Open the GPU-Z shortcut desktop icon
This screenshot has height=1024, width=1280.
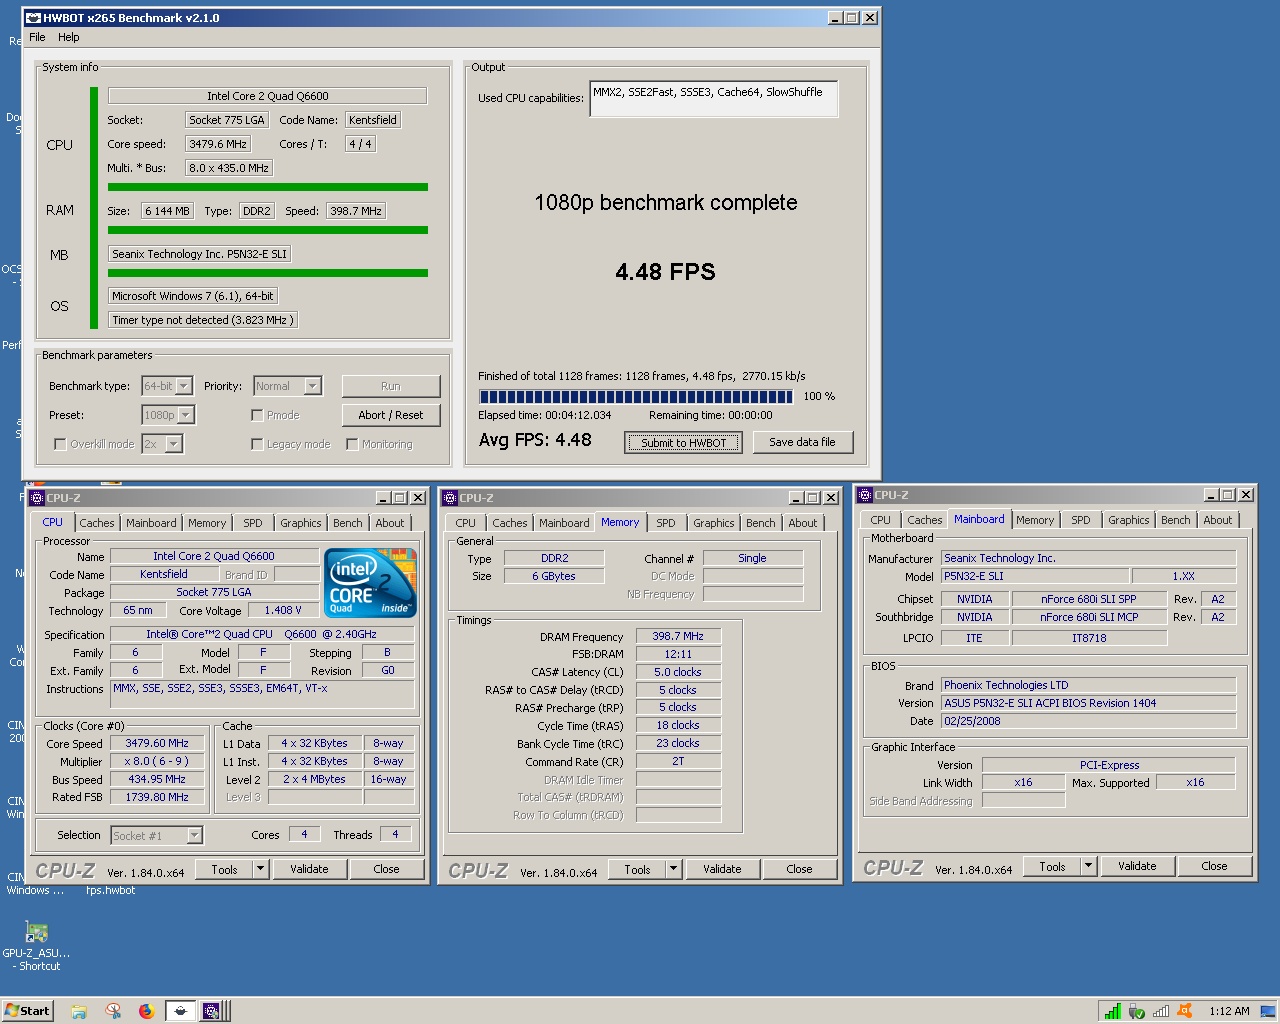(37, 945)
